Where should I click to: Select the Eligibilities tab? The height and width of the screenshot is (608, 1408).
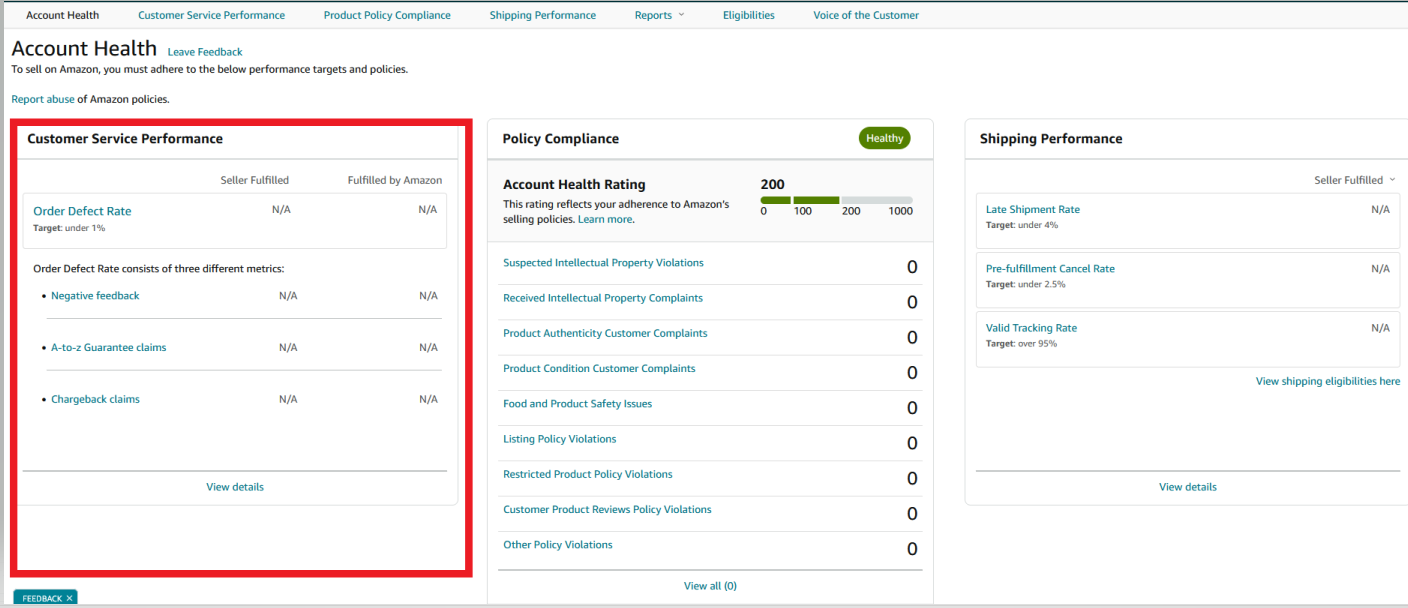click(x=748, y=15)
